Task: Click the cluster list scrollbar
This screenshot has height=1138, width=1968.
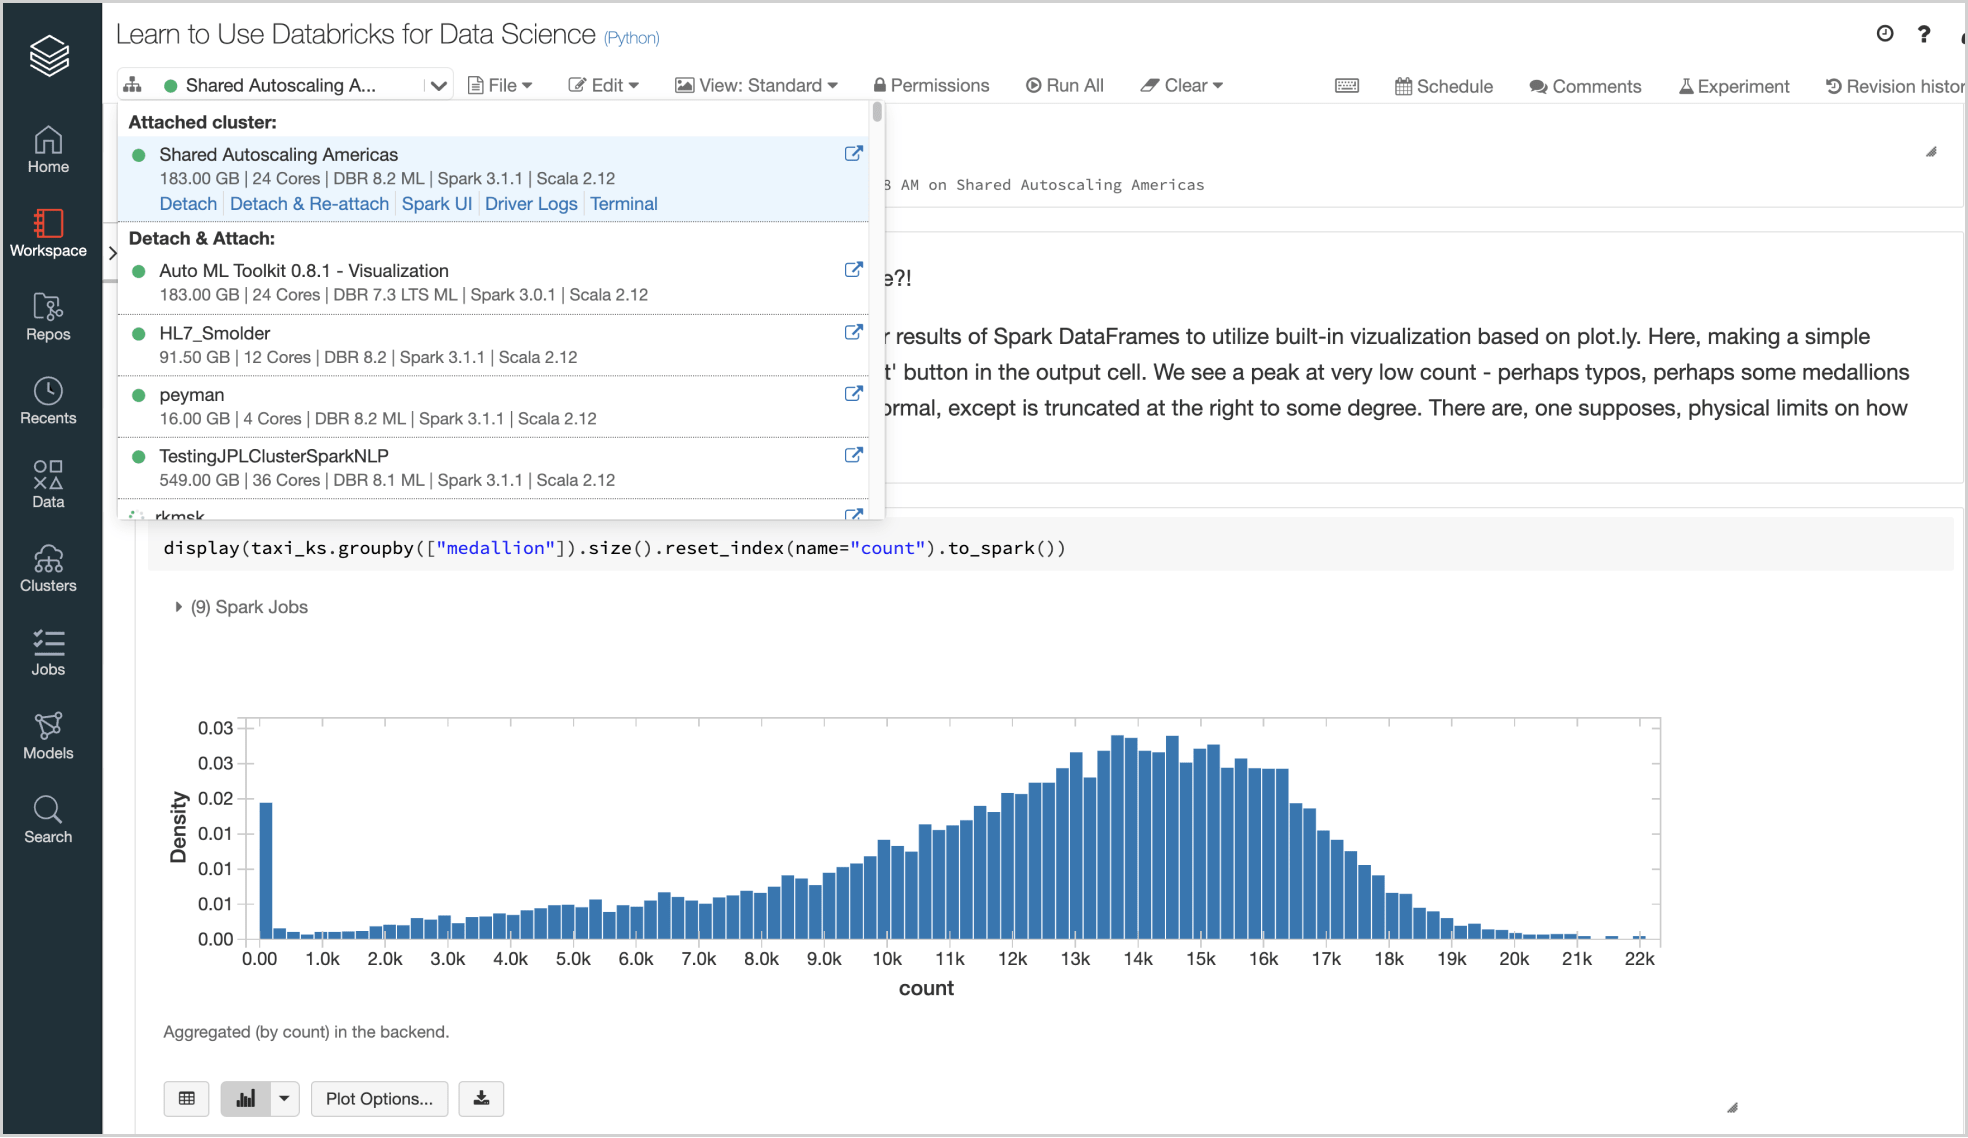Action: tap(877, 113)
